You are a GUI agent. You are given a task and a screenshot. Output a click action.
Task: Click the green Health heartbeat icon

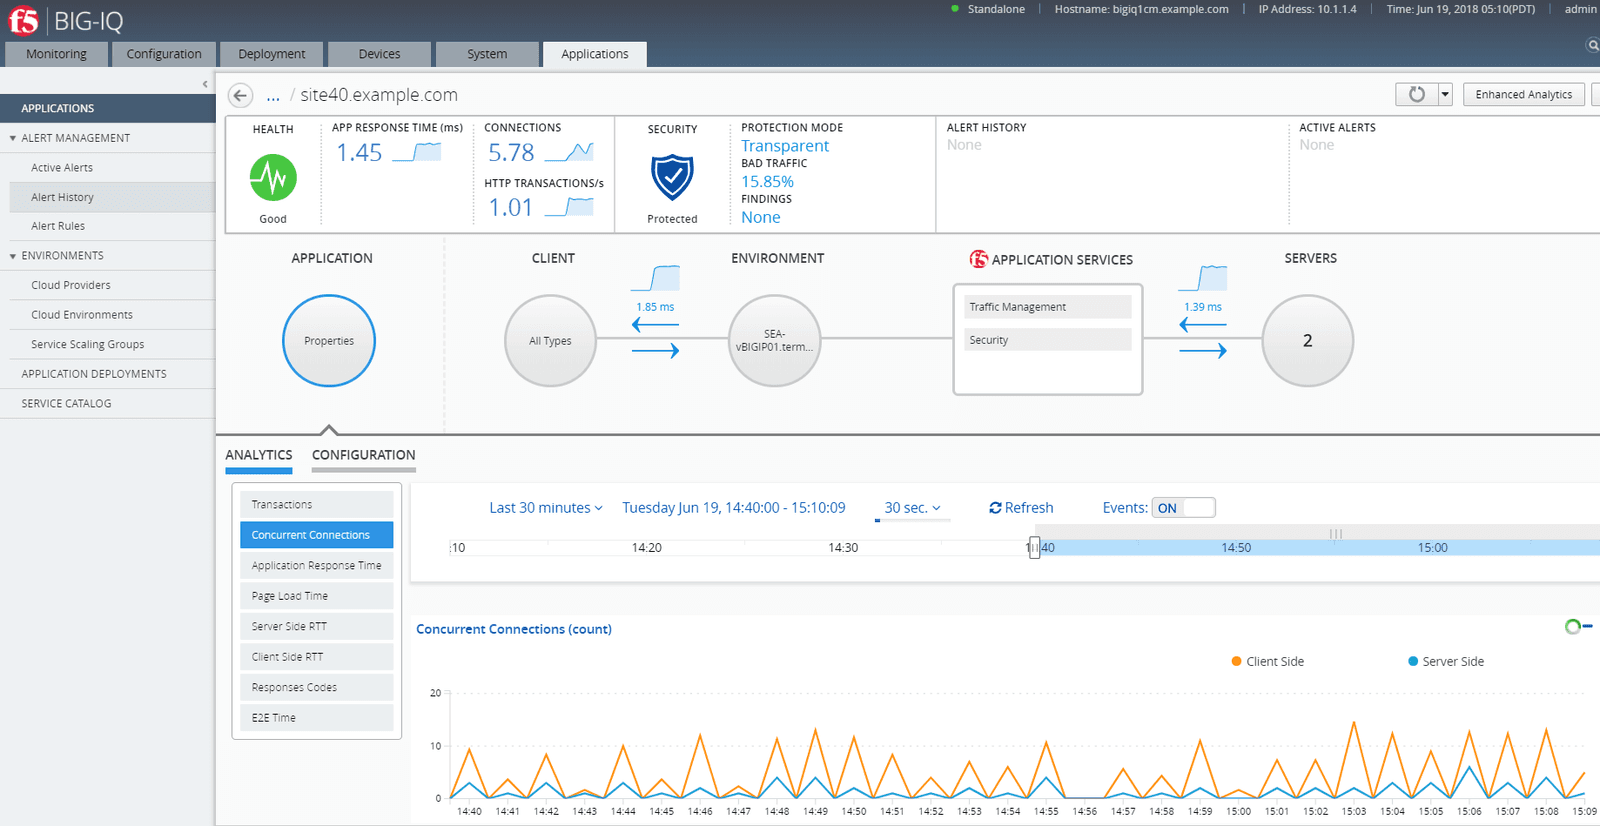pyautogui.click(x=273, y=178)
